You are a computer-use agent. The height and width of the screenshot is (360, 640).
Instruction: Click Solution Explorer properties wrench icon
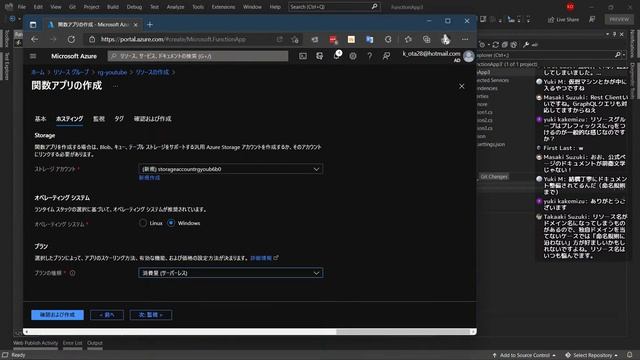click(x=526, y=44)
